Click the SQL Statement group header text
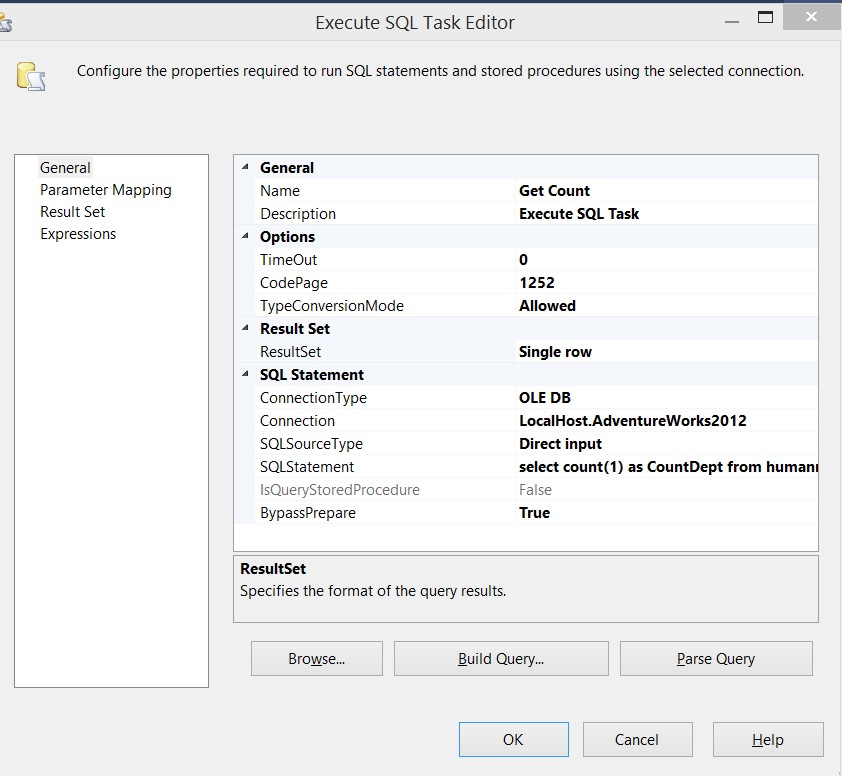This screenshot has height=776, width=842. [312, 375]
